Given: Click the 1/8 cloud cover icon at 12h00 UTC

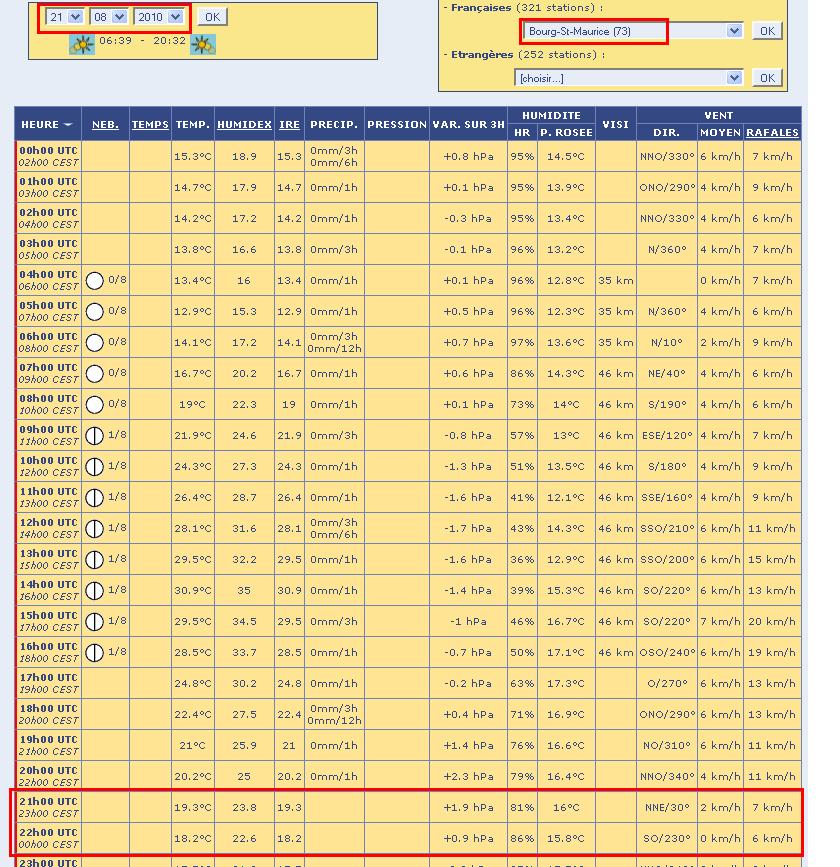Looking at the screenshot, I should pyautogui.click(x=95, y=529).
